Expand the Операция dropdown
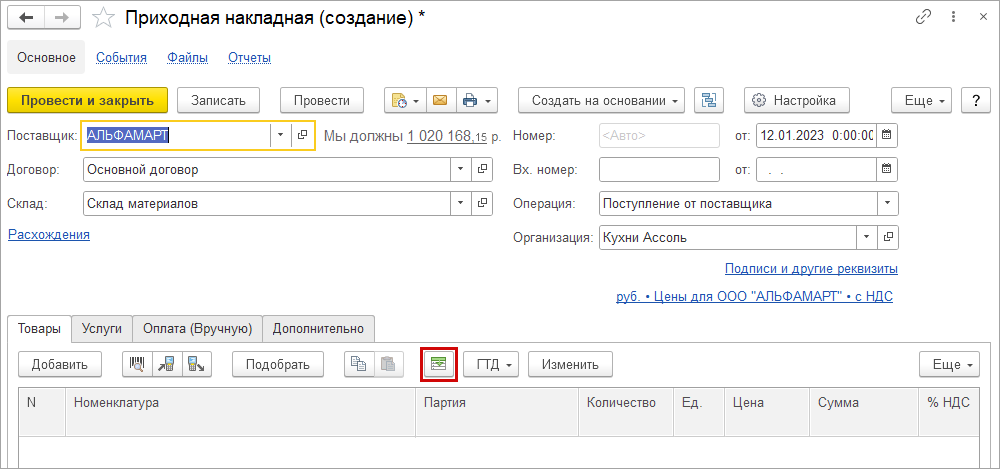 pos(887,204)
